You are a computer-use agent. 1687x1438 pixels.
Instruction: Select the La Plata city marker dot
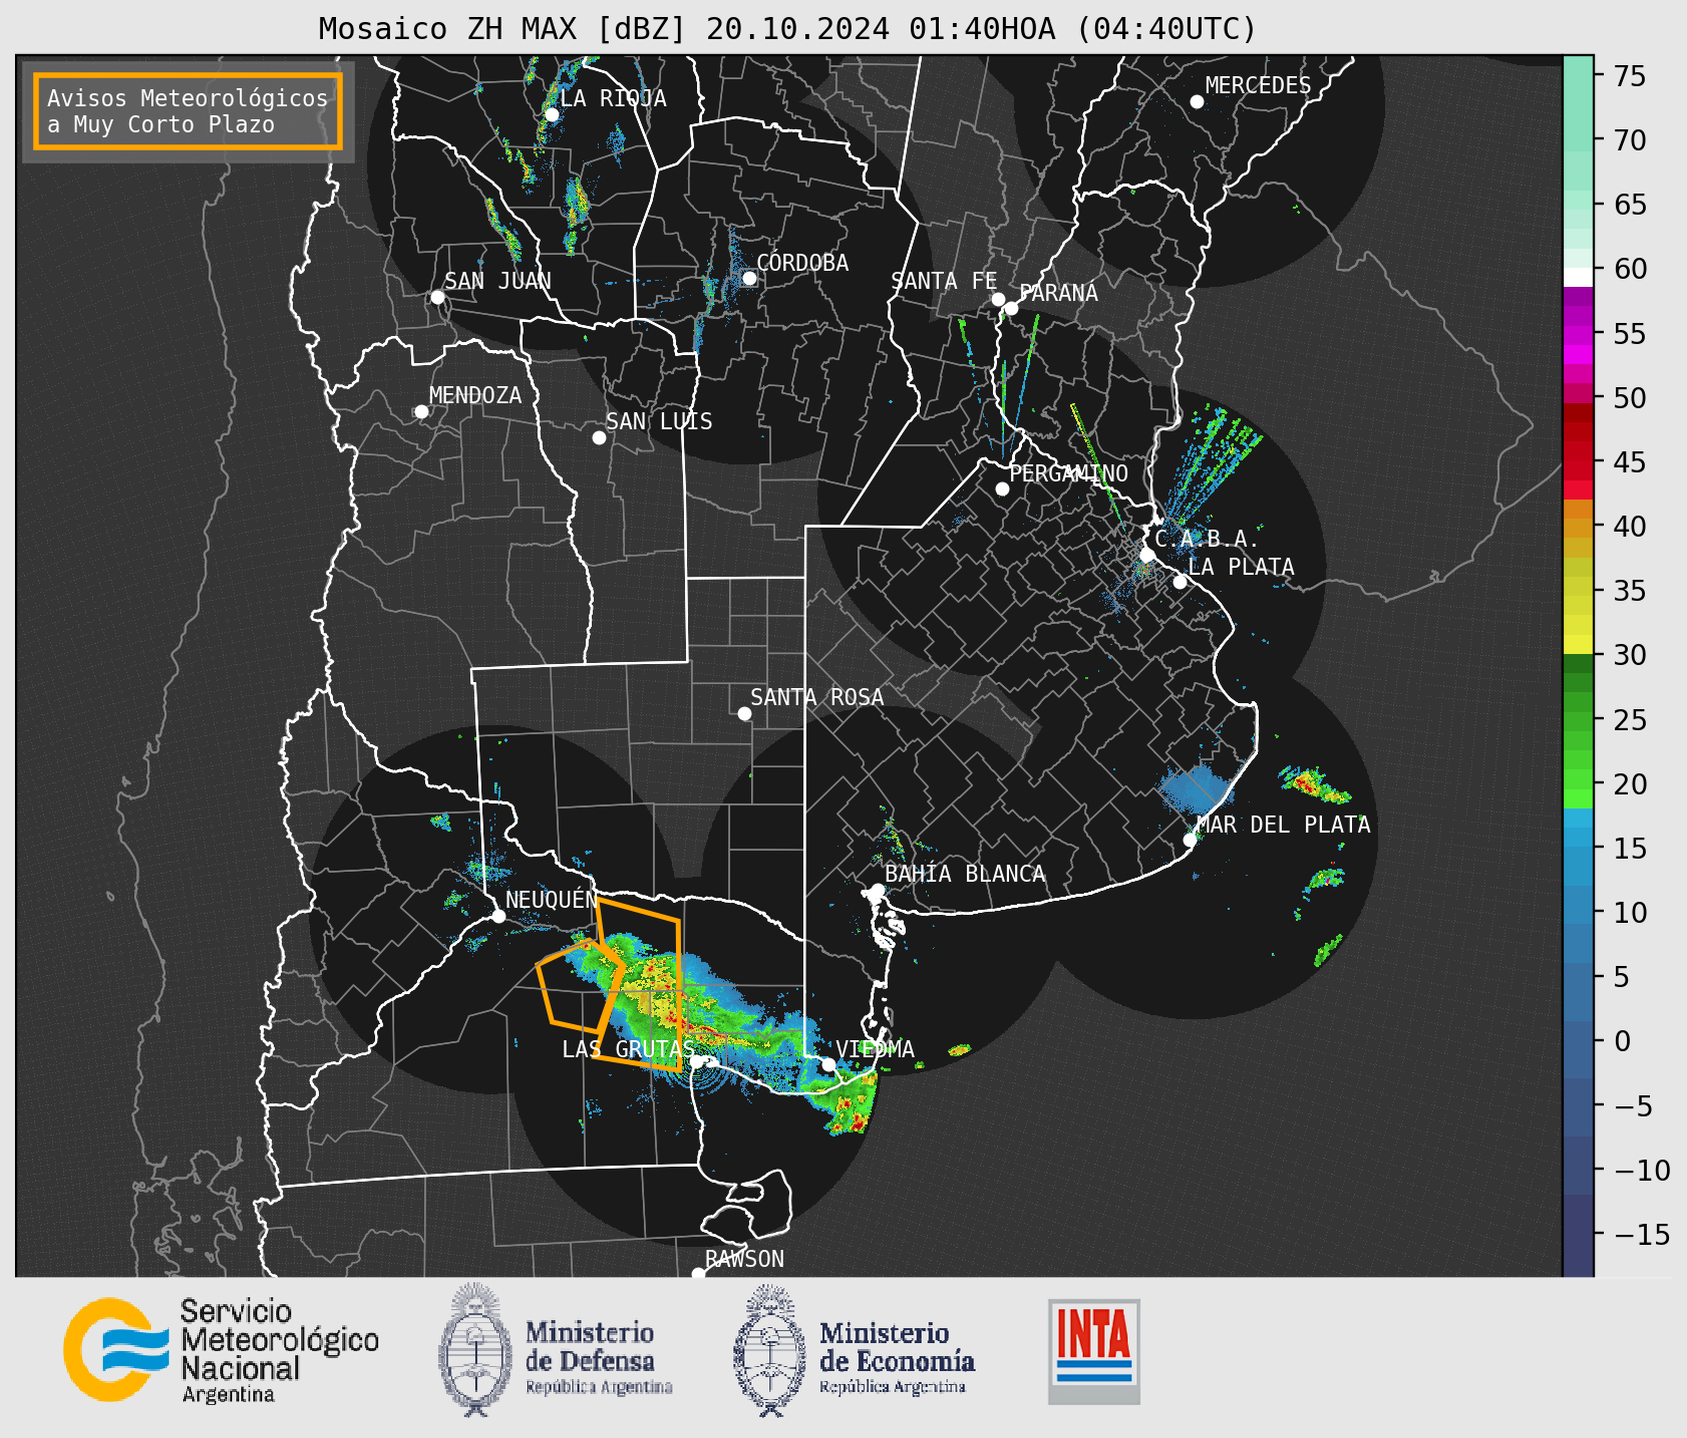[x=1180, y=582]
